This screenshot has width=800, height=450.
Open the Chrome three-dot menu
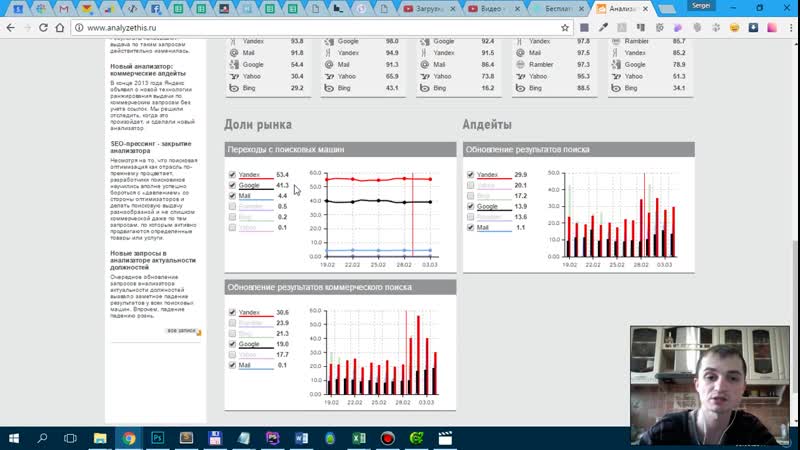pyautogui.click(x=791, y=28)
